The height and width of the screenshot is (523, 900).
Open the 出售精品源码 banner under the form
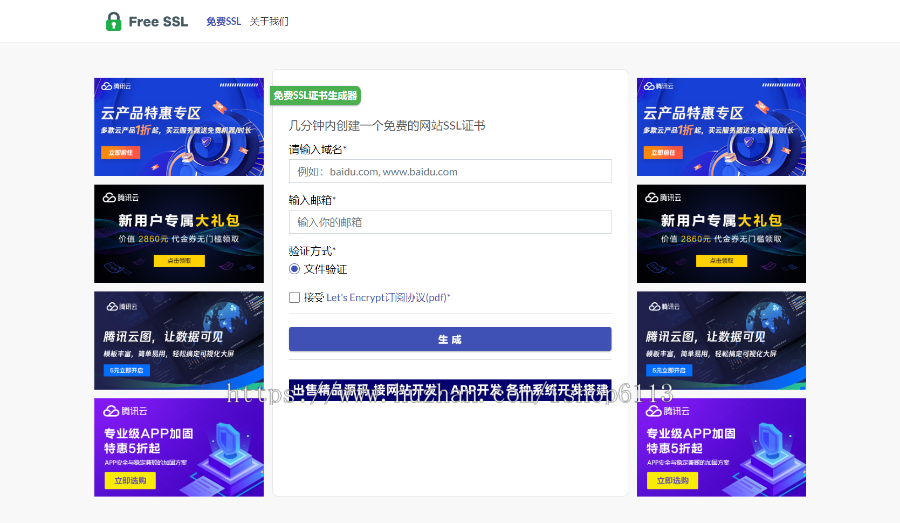(450, 390)
